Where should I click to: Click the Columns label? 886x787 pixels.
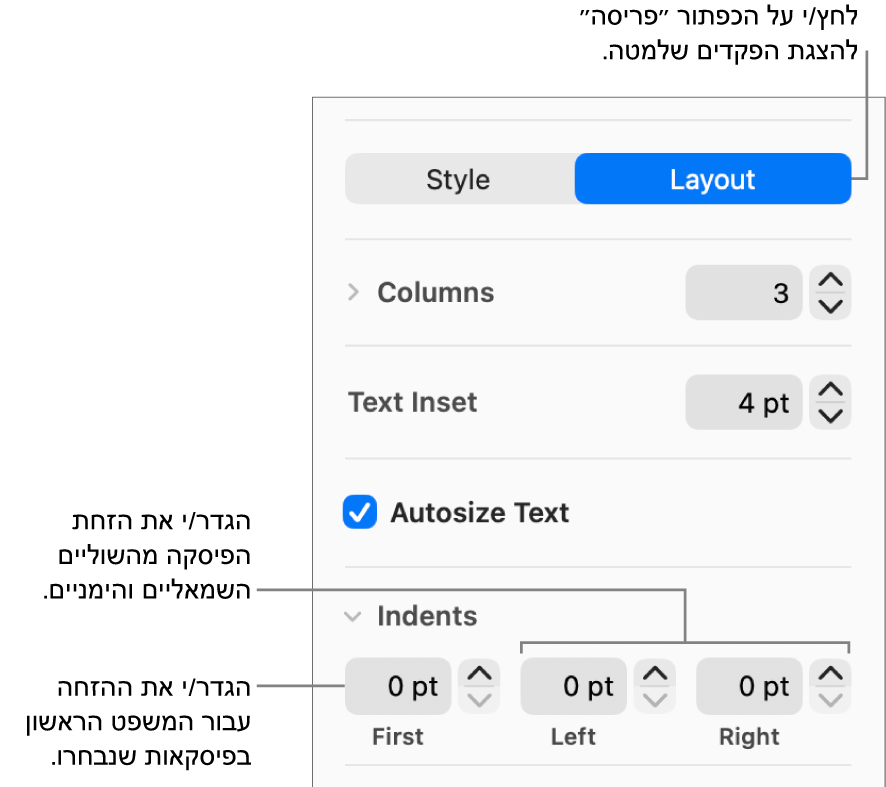(x=435, y=292)
